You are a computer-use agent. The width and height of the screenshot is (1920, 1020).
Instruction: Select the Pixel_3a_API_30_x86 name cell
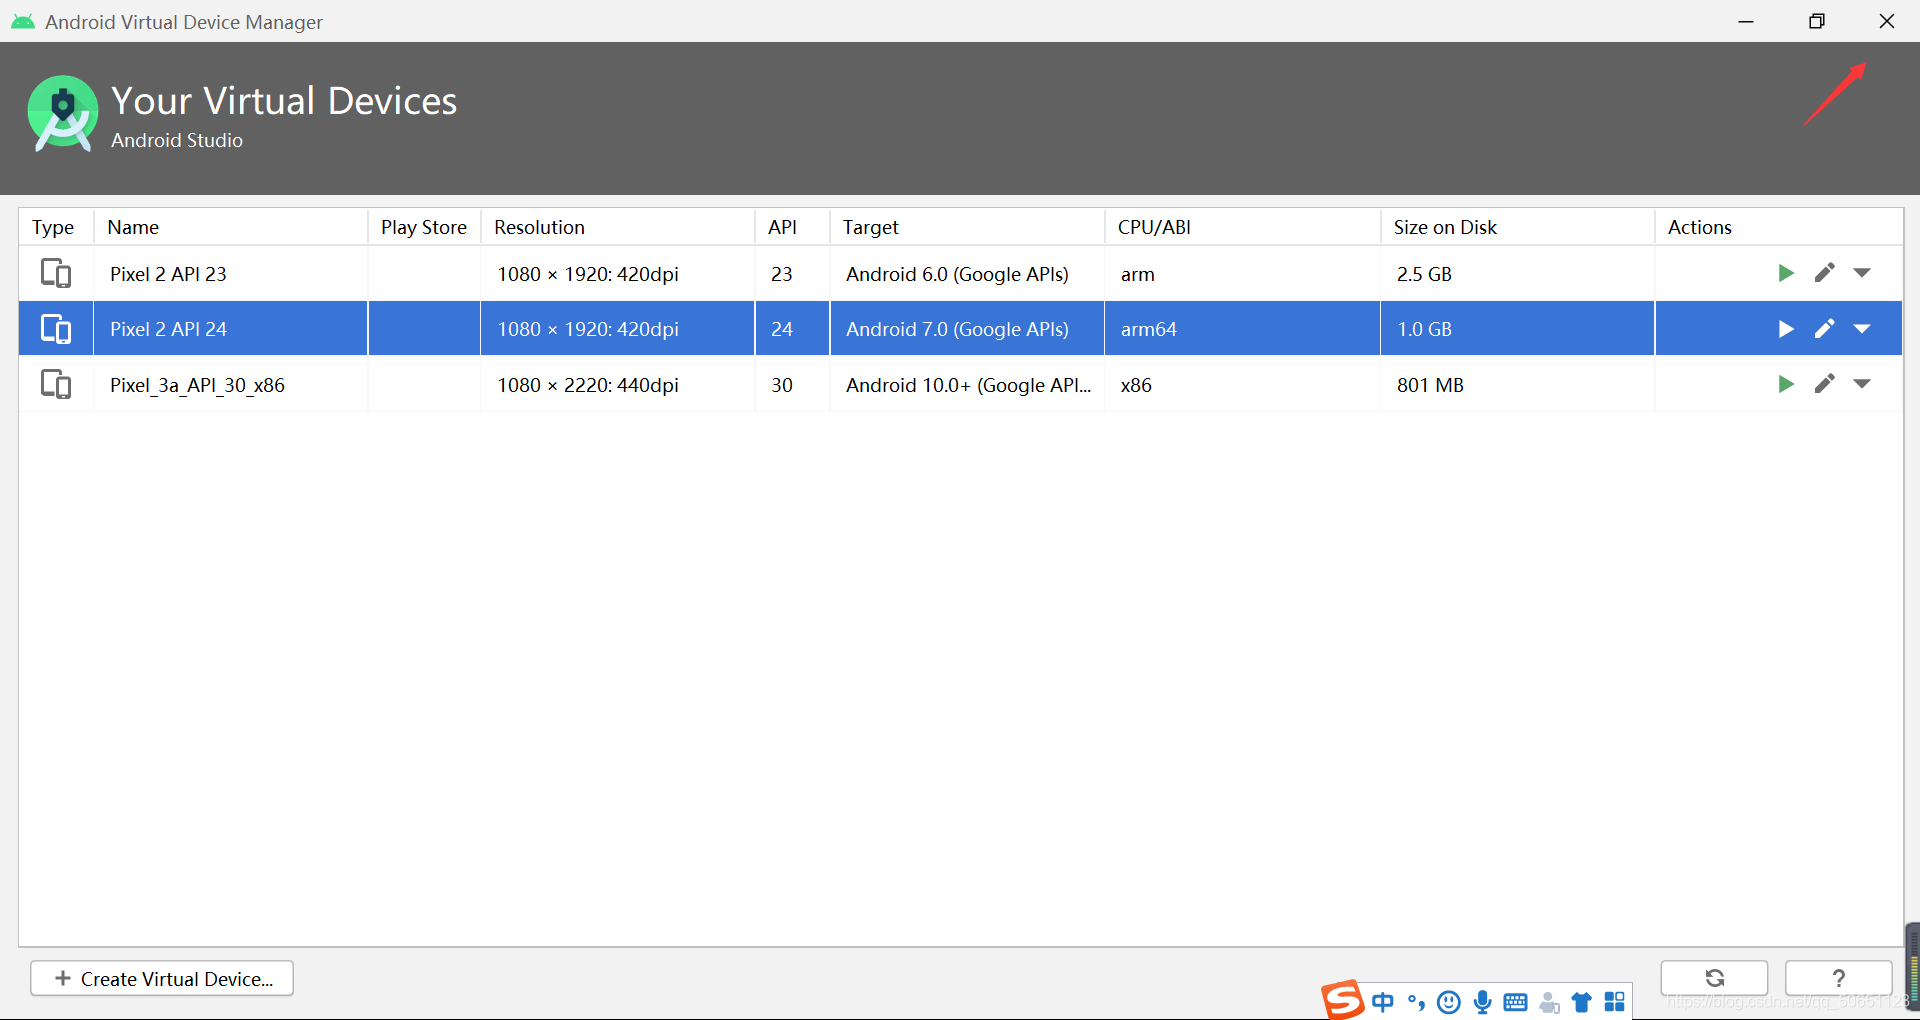(231, 385)
